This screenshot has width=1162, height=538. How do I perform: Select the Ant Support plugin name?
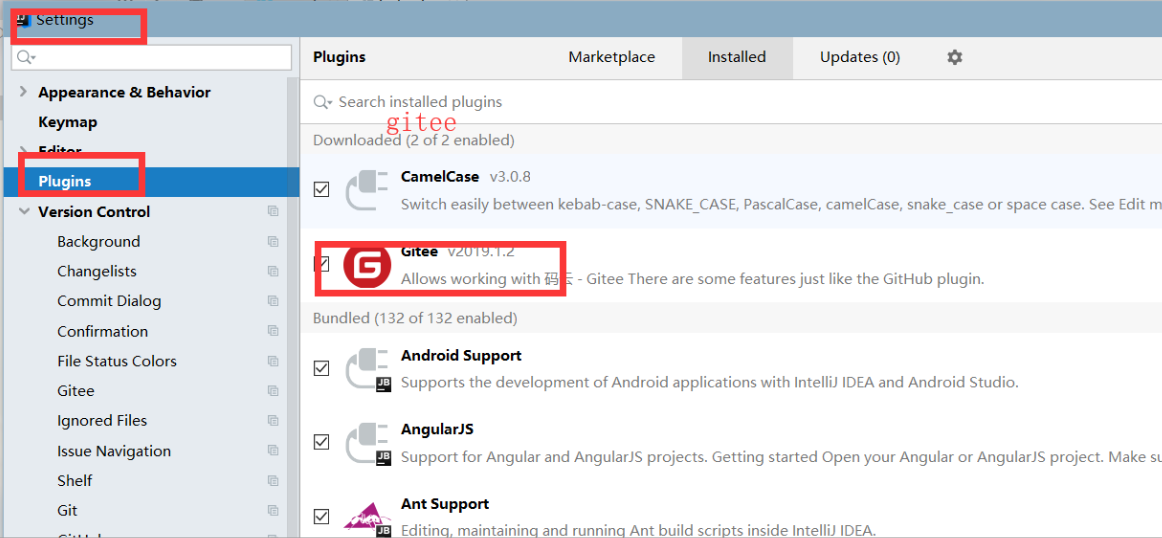(x=445, y=504)
